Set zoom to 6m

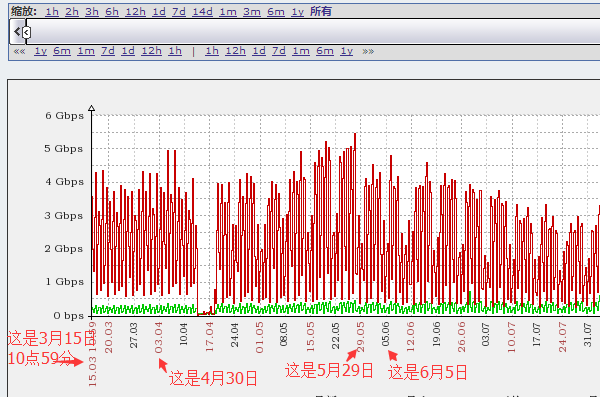(x=276, y=12)
